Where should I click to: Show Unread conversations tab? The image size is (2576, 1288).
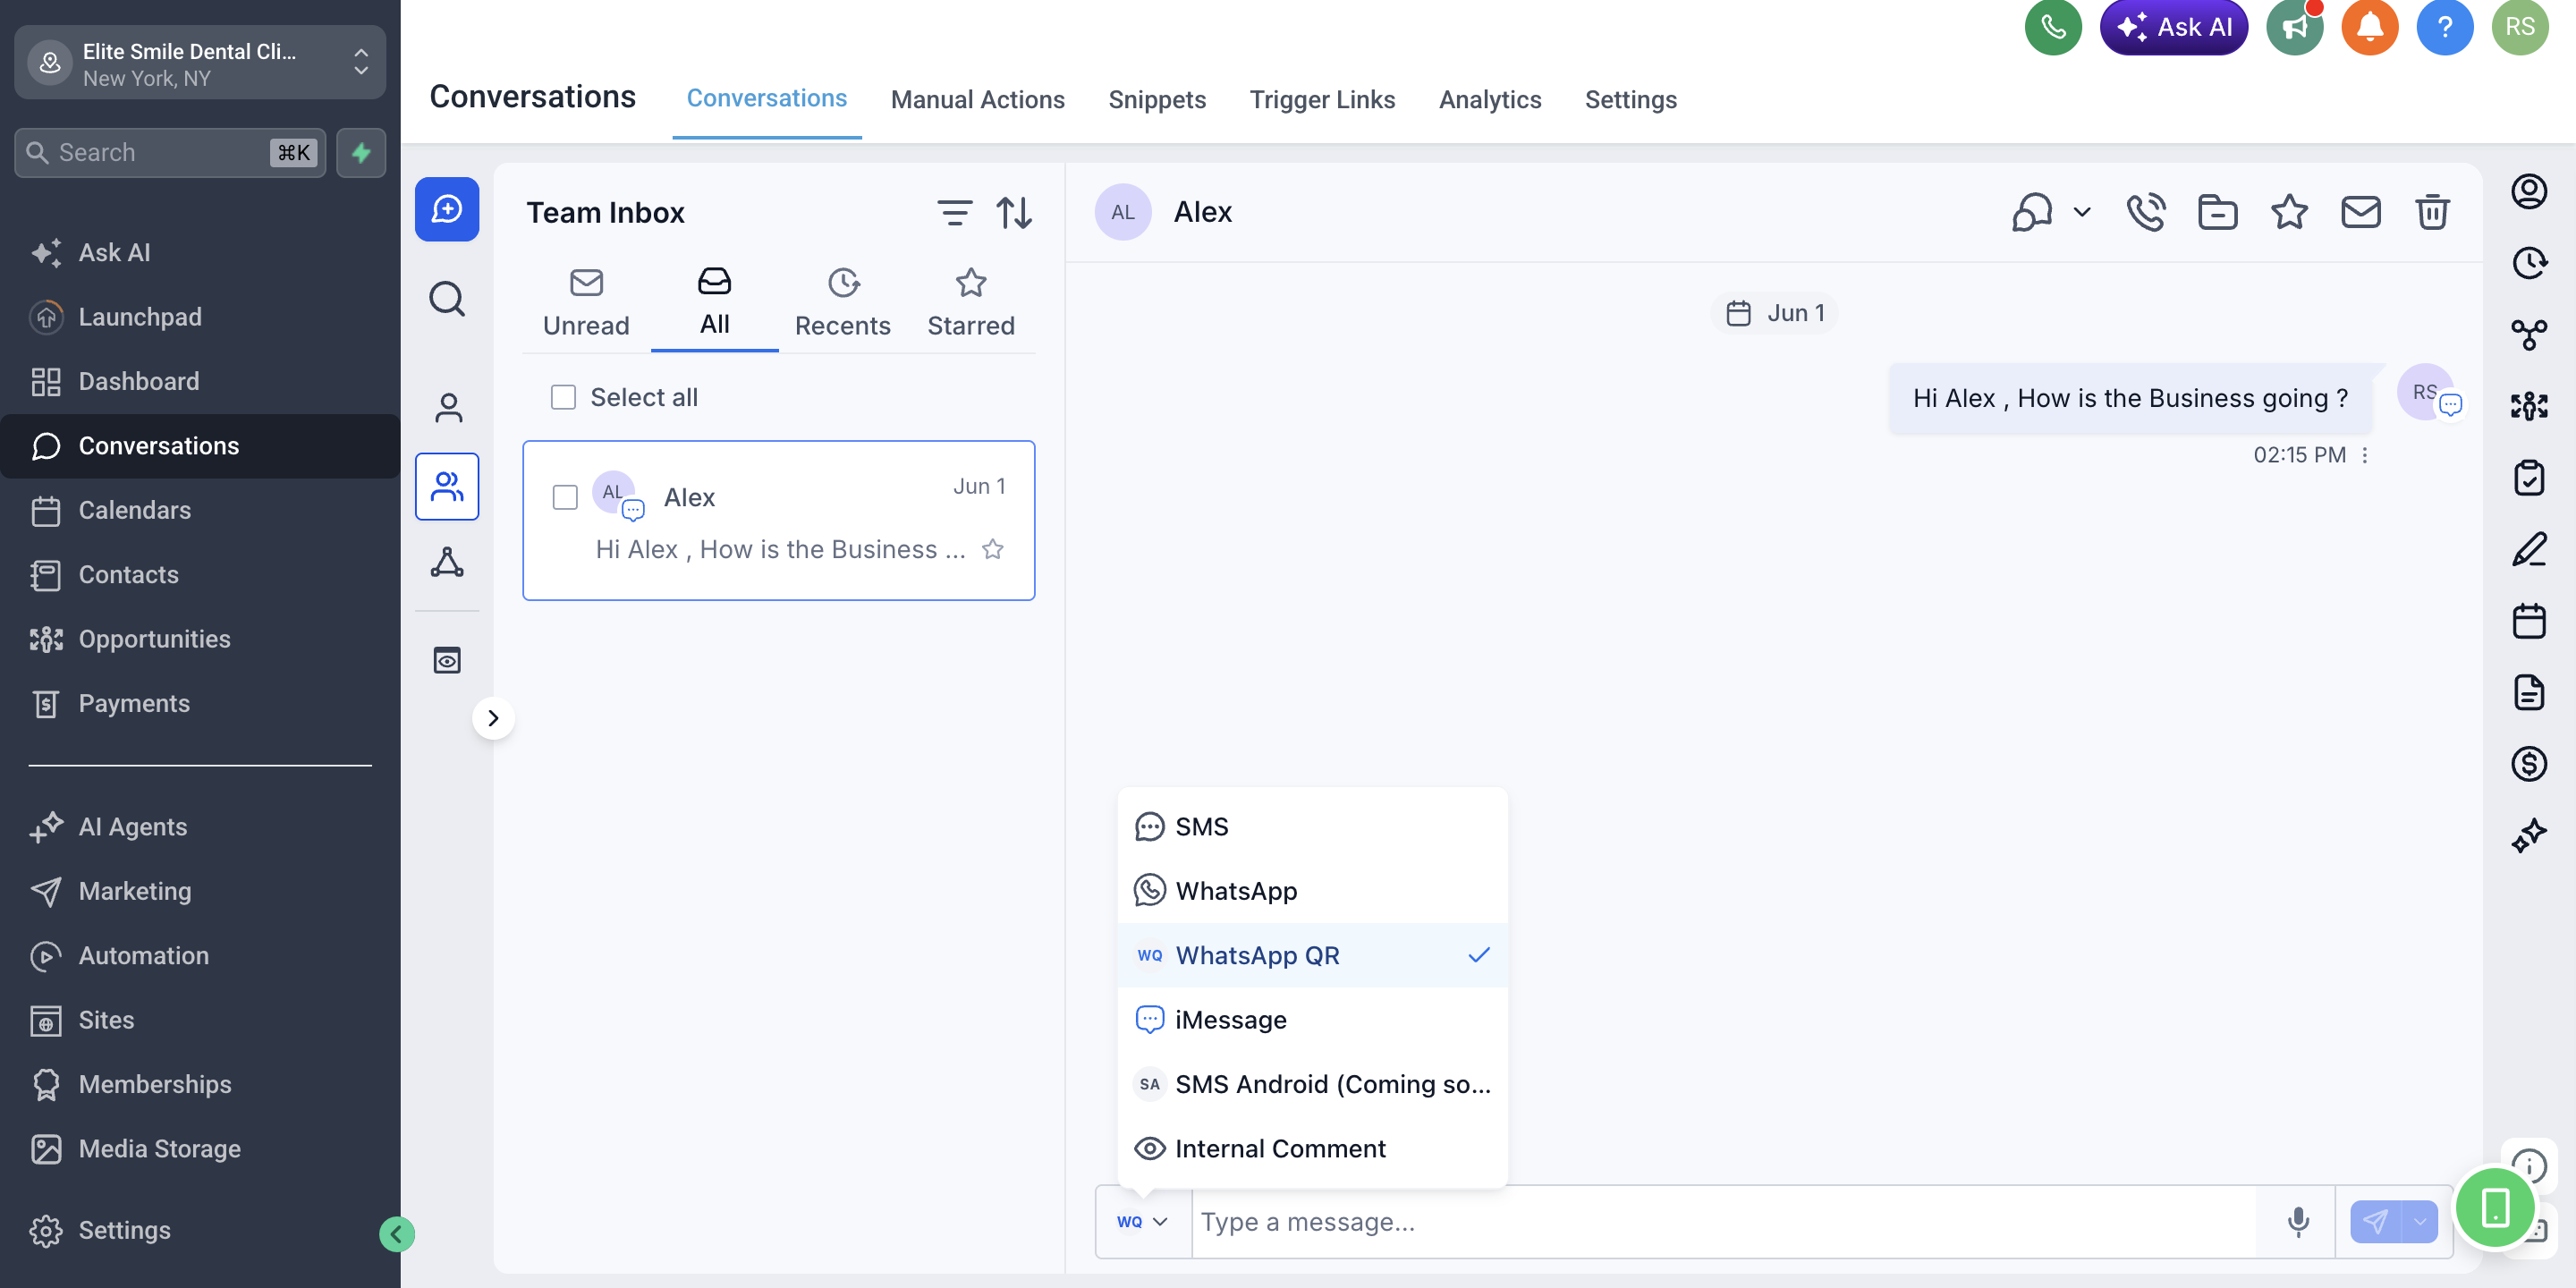[586, 303]
